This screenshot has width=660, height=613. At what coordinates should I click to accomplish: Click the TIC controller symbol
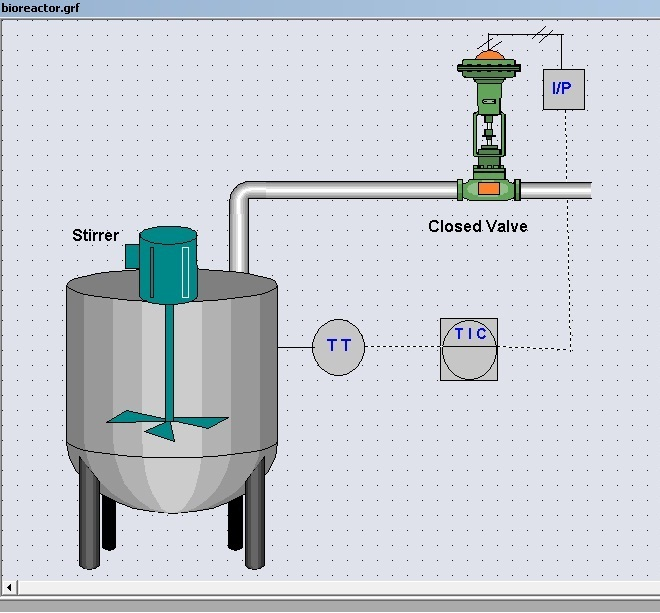tap(469, 349)
